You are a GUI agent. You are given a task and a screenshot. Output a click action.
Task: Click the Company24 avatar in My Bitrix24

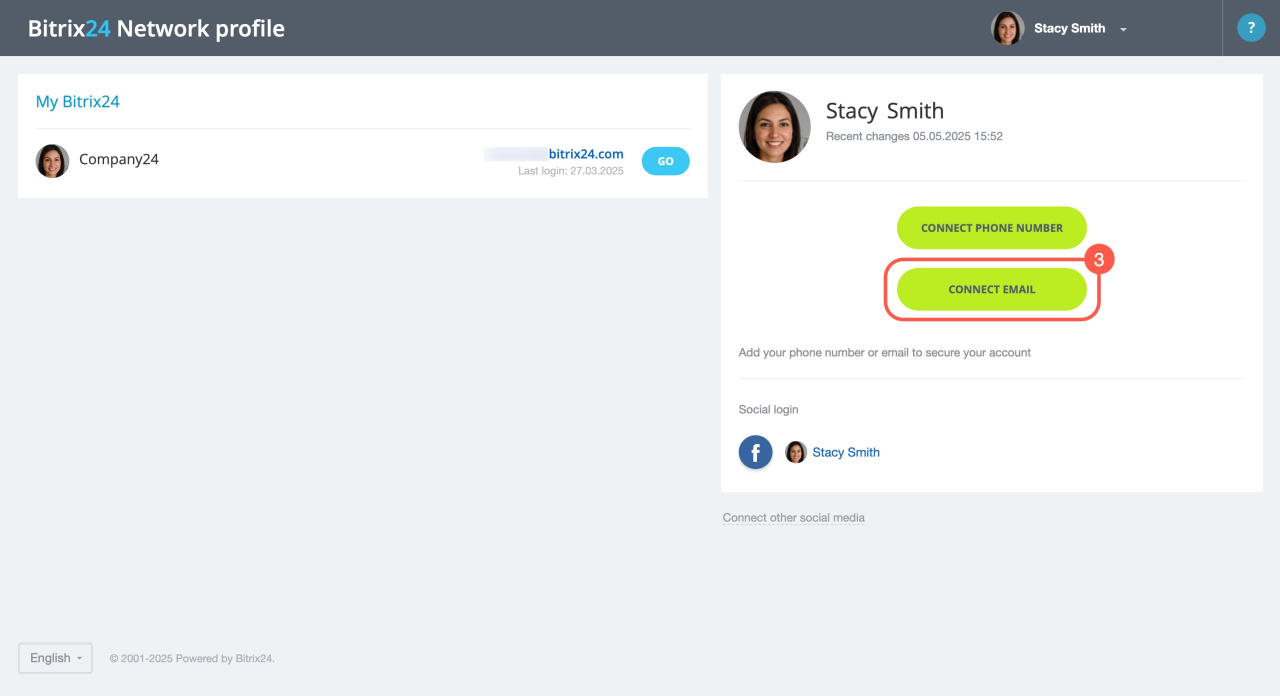52,161
